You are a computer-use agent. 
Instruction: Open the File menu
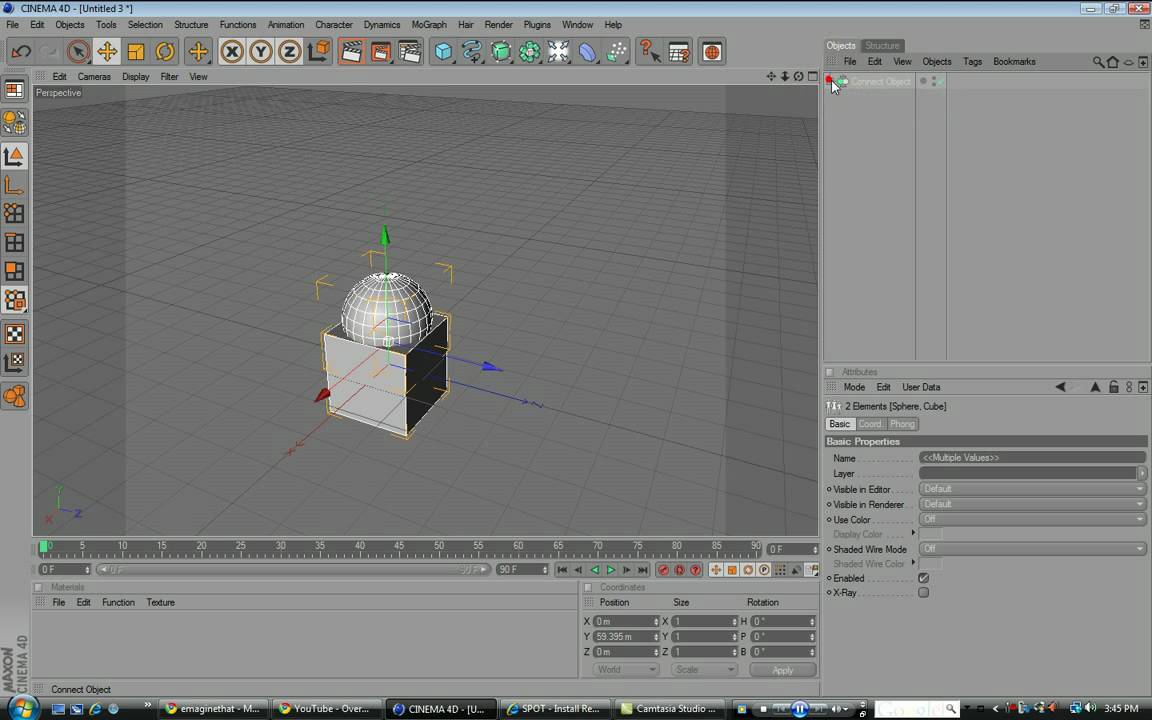coord(12,24)
